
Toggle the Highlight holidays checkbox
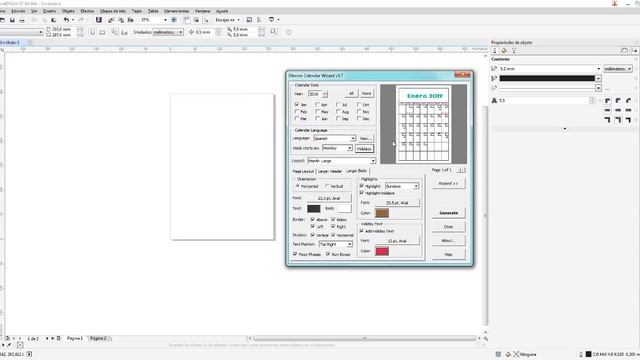coord(362,193)
